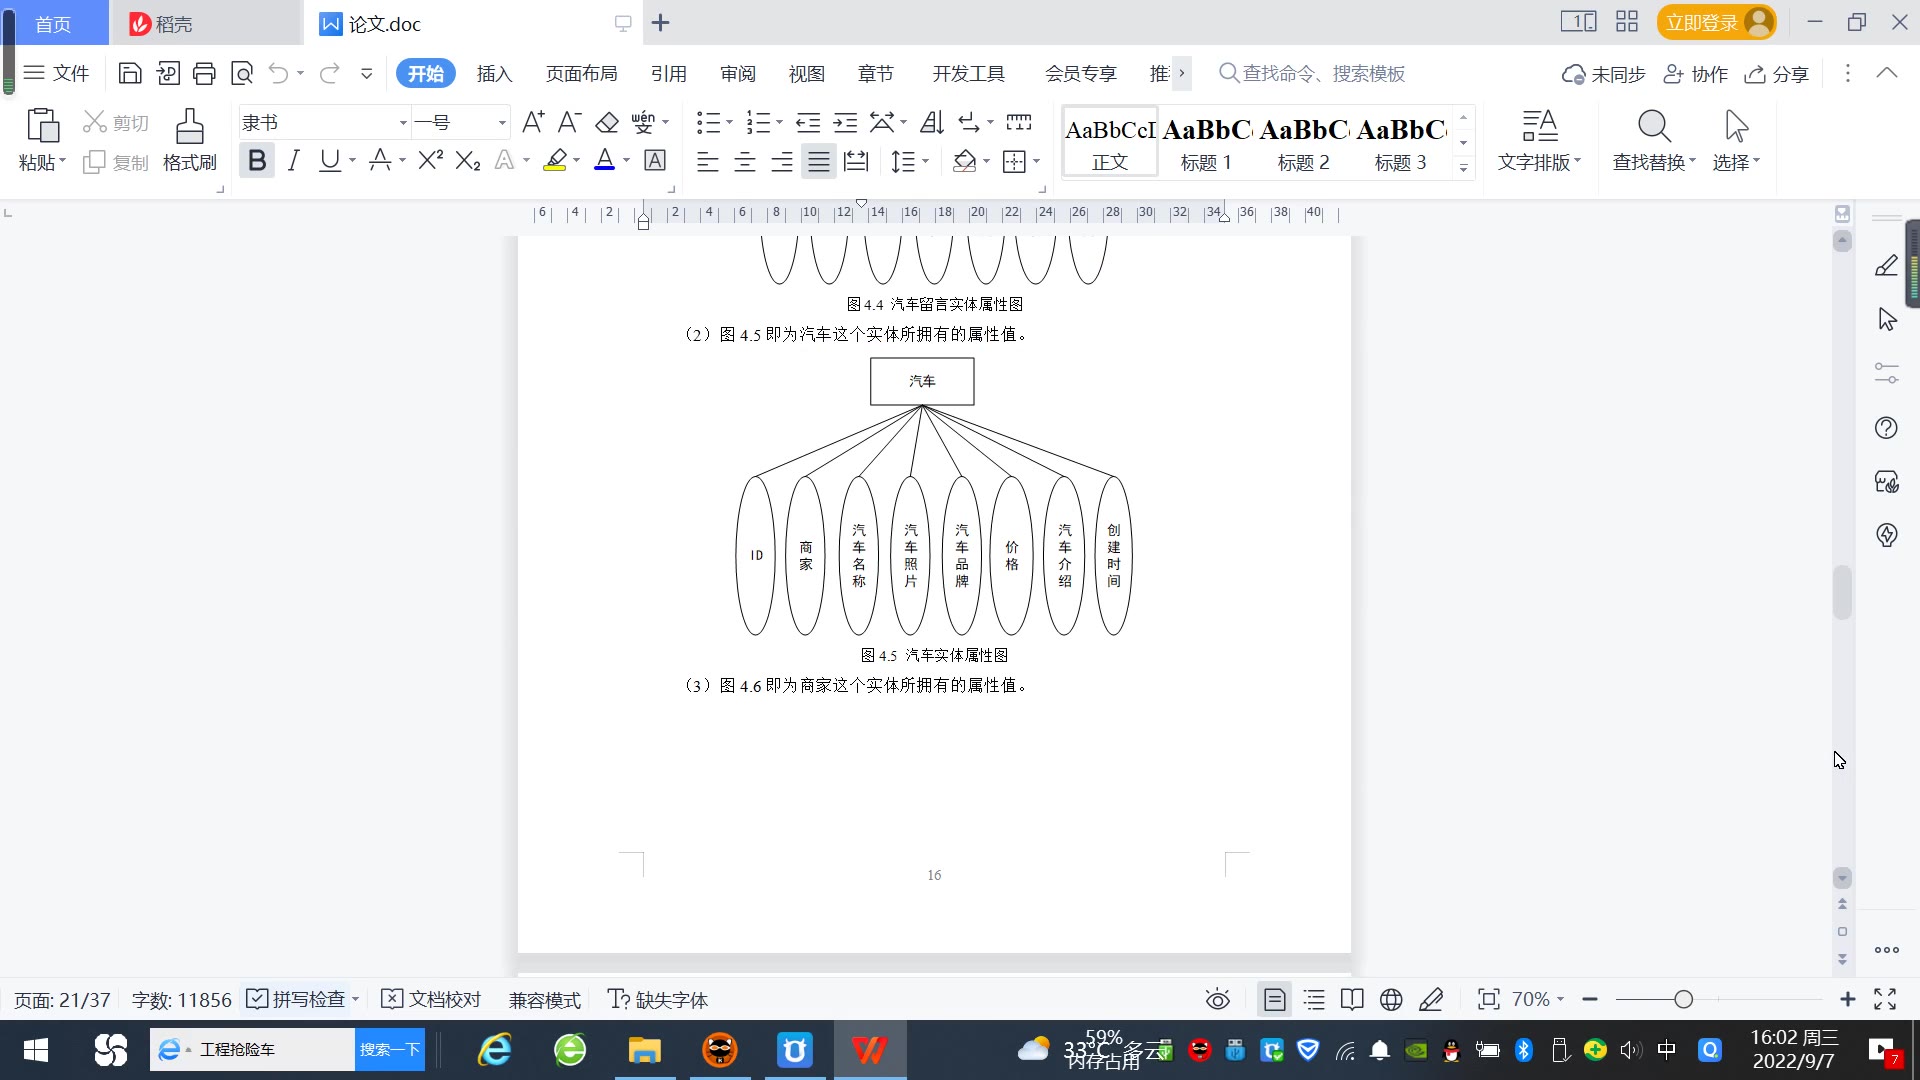1920x1080 pixels.
Task: Apply Superscript formatting icon
Action: (x=430, y=160)
